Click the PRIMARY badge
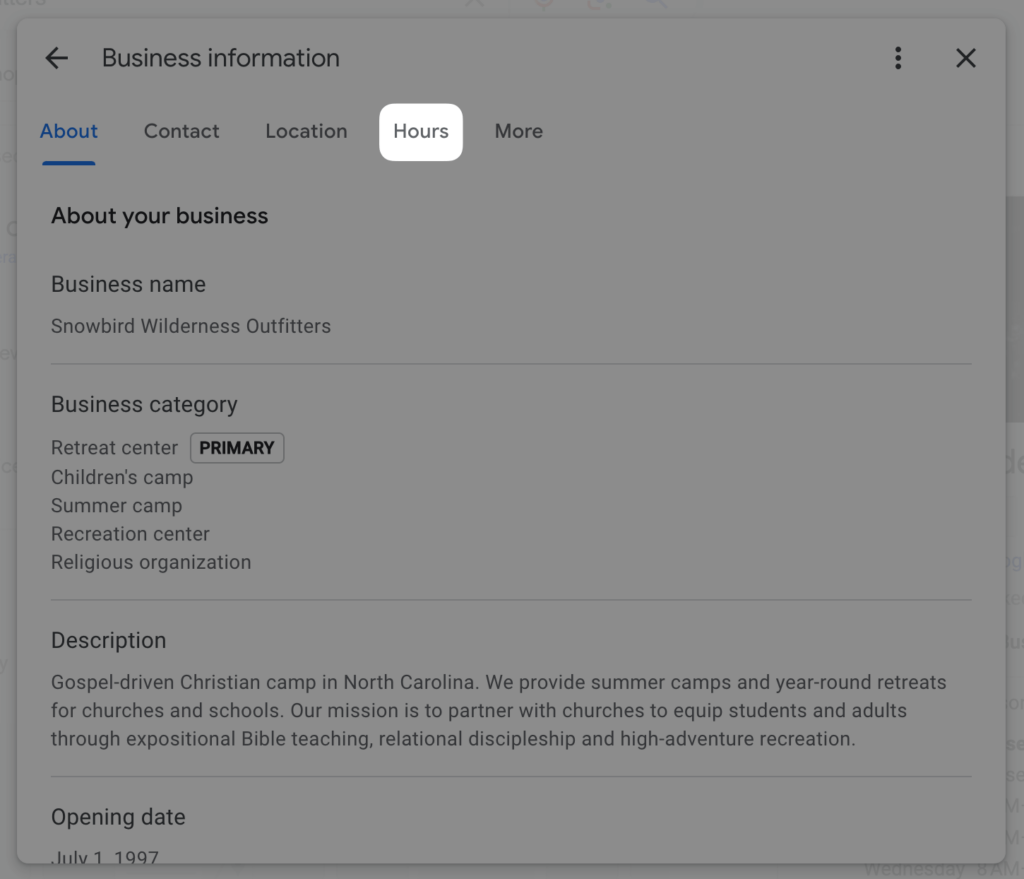The height and width of the screenshot is (879, 1024). [237, 448]
